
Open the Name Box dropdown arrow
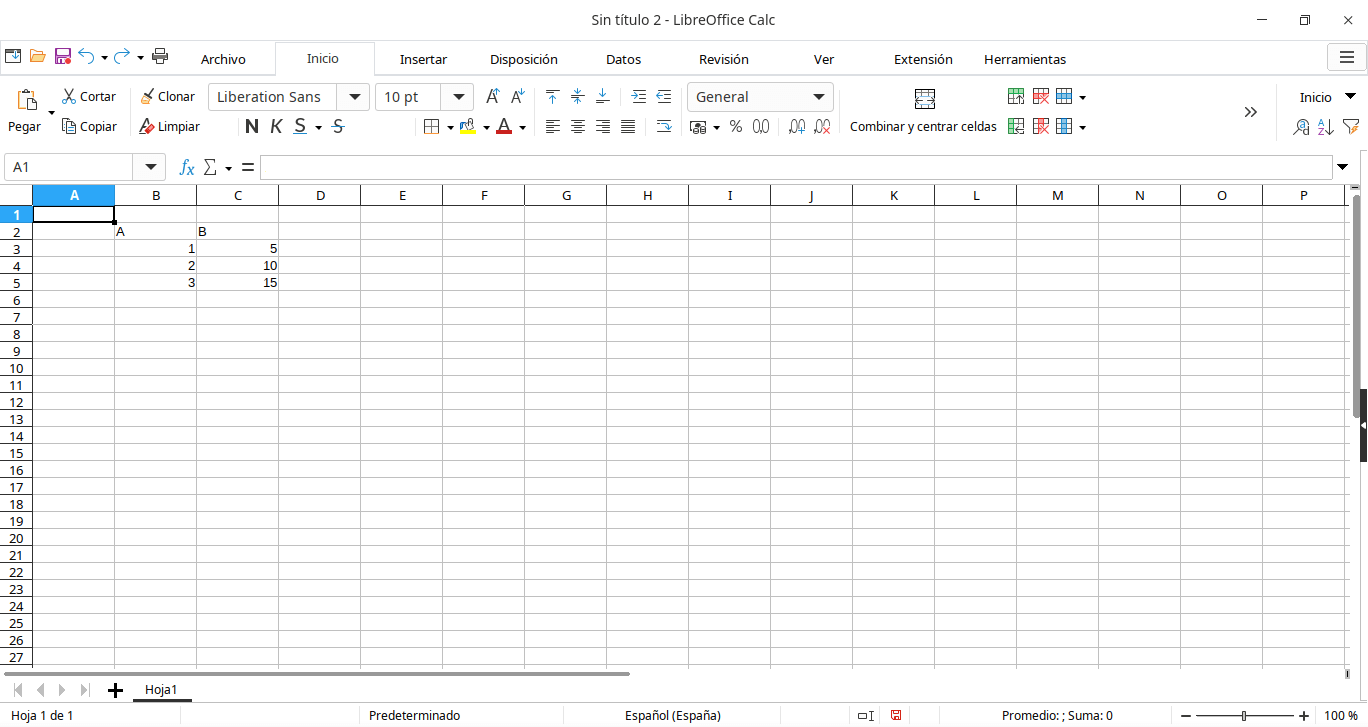pos(151,167)
